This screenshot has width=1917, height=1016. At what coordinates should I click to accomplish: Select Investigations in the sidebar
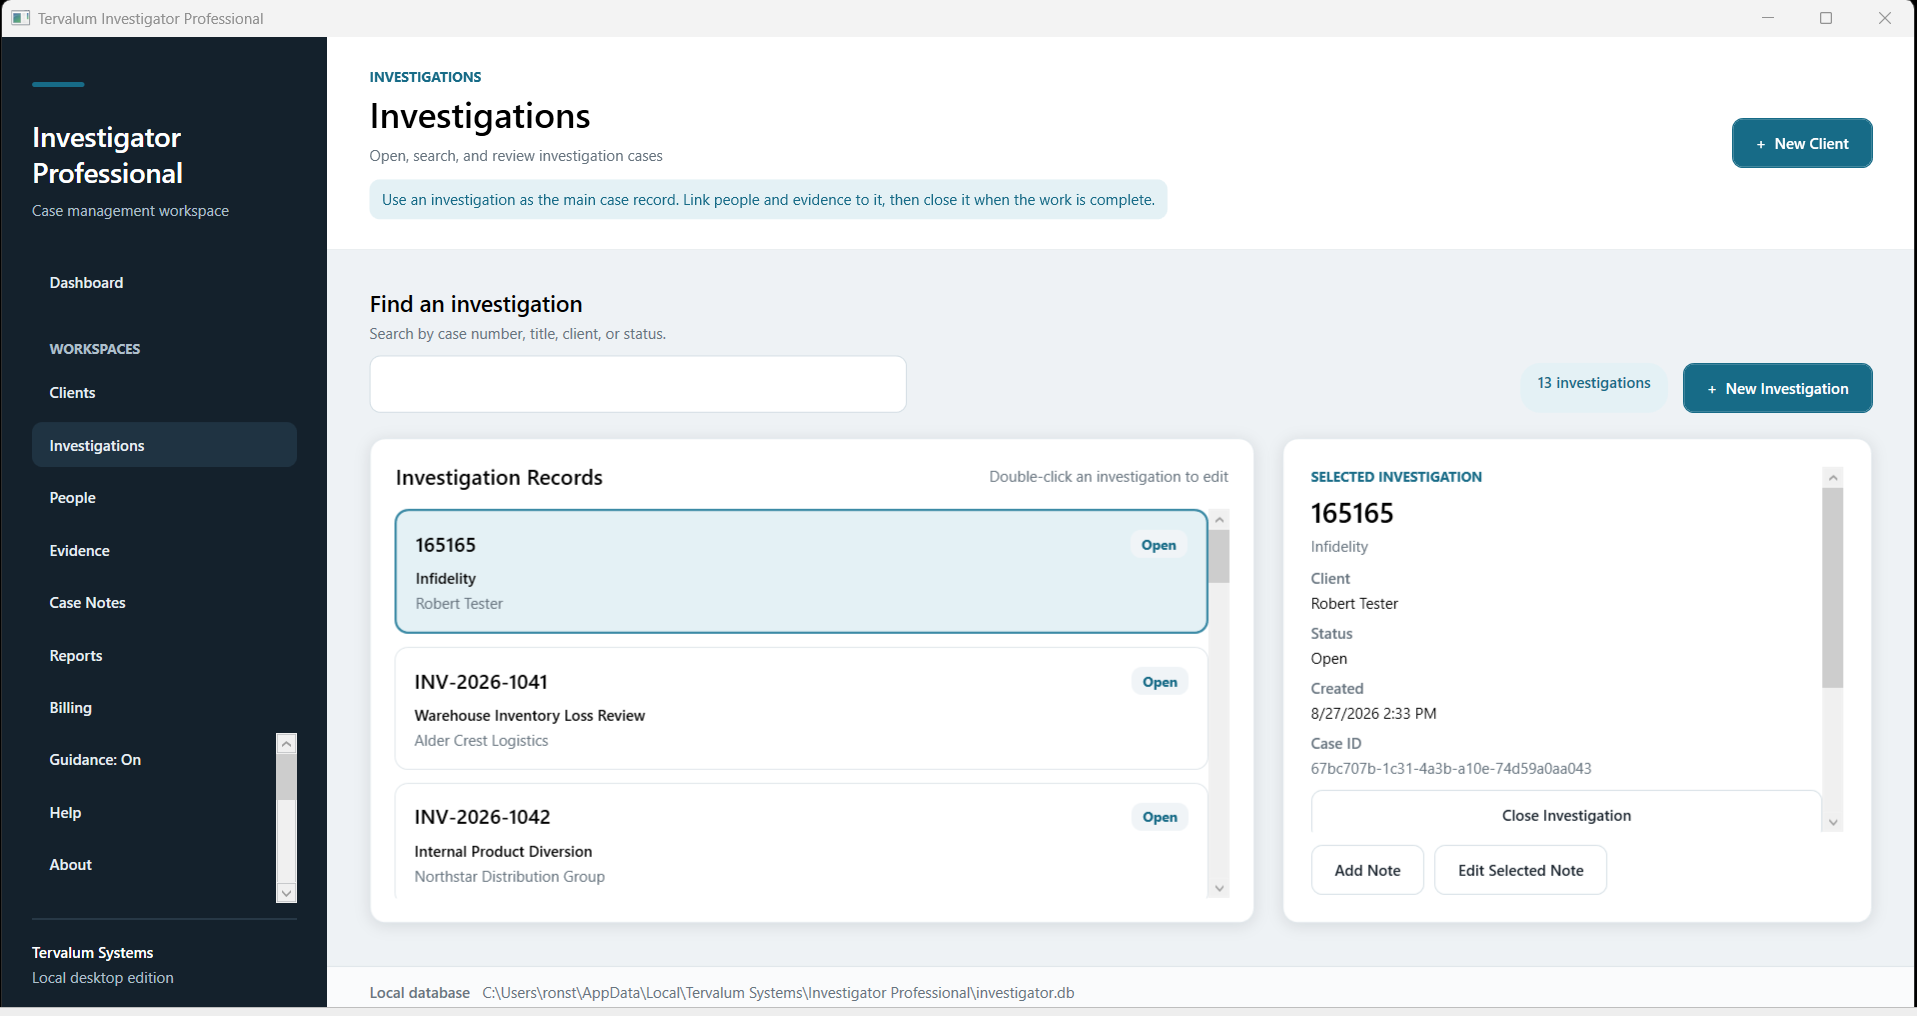[x=164, y=445]
